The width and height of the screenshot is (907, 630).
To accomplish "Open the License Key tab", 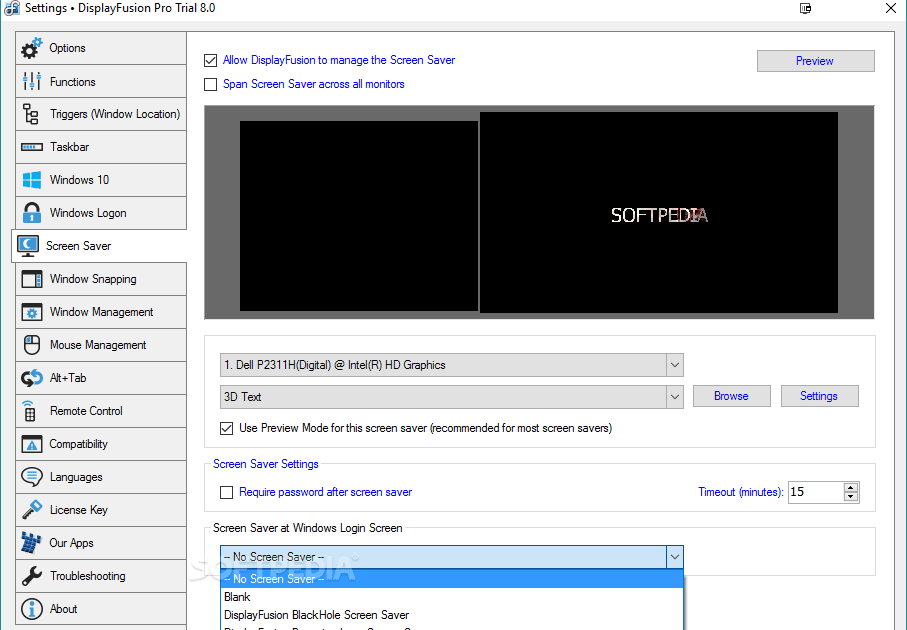I will (101, 510).
